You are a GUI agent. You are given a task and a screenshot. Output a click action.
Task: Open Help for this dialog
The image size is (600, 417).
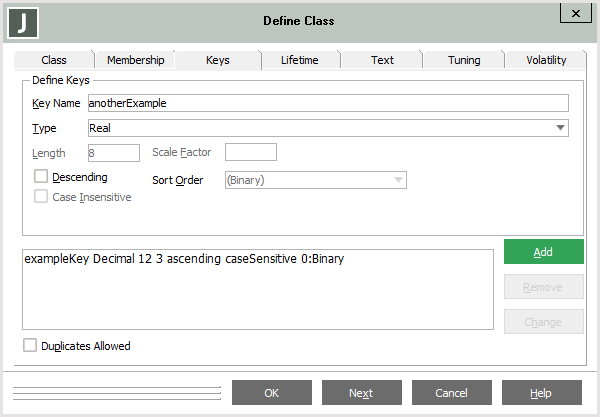point(541,393)
